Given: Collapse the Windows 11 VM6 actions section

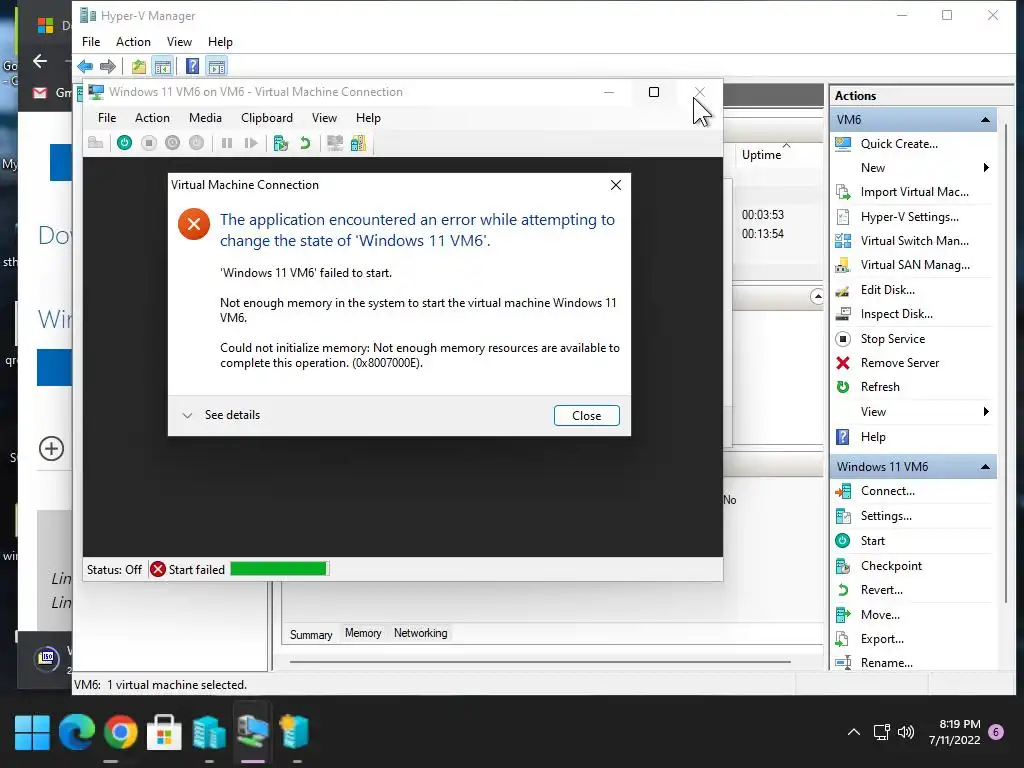Looking at the screenshot, I should click(985, 467).
